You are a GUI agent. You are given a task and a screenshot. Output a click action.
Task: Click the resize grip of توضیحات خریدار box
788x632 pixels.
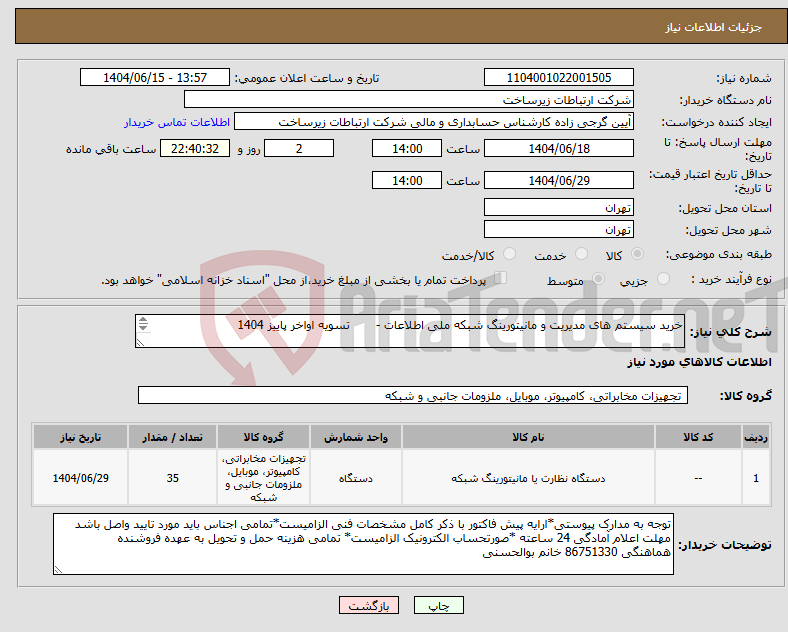click(x=59, y=570)
